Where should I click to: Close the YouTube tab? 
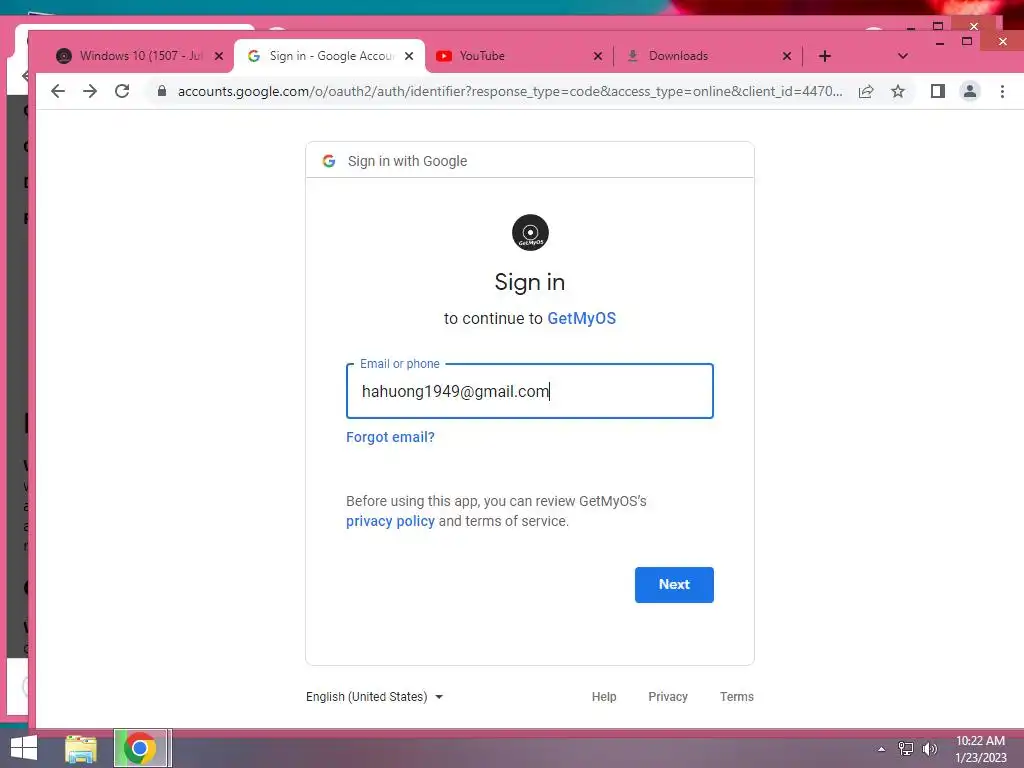pyautogui.click(x=598, y=56)
